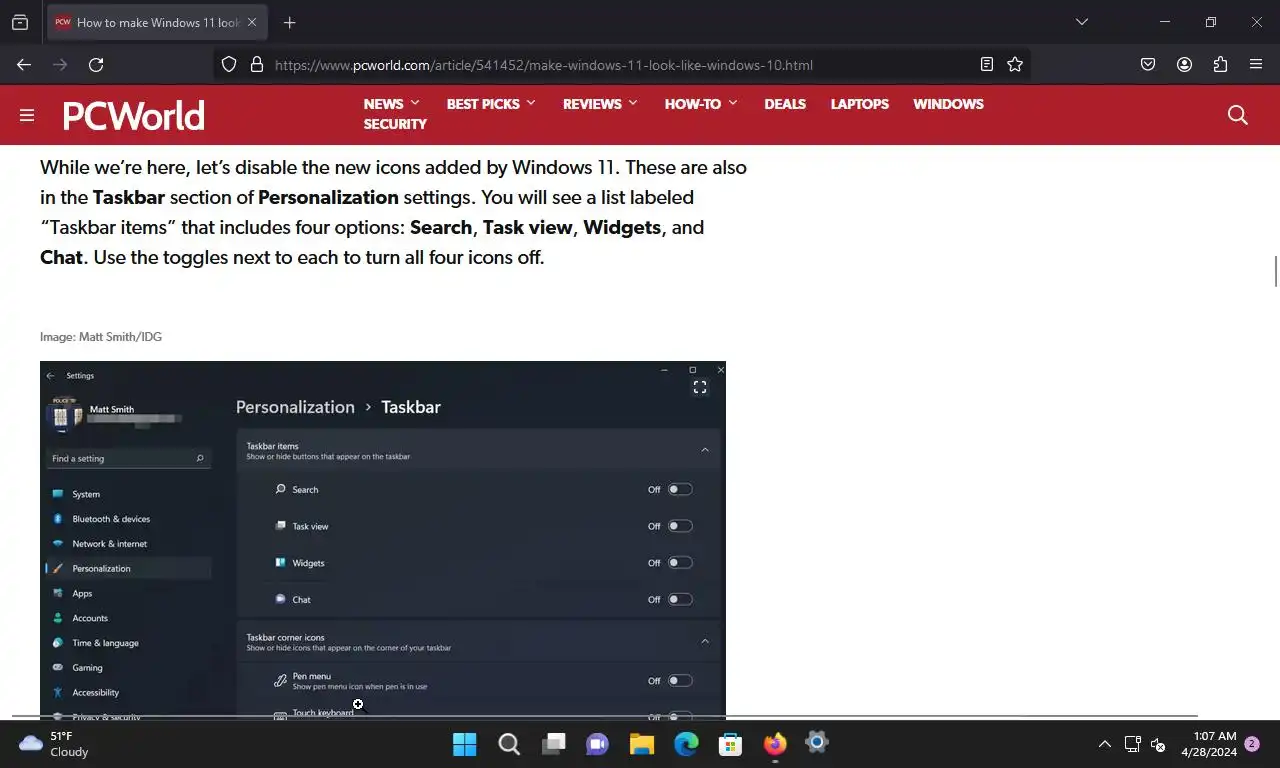
Task: Open Pocket save icon
Action: (x=1148, y=64)
